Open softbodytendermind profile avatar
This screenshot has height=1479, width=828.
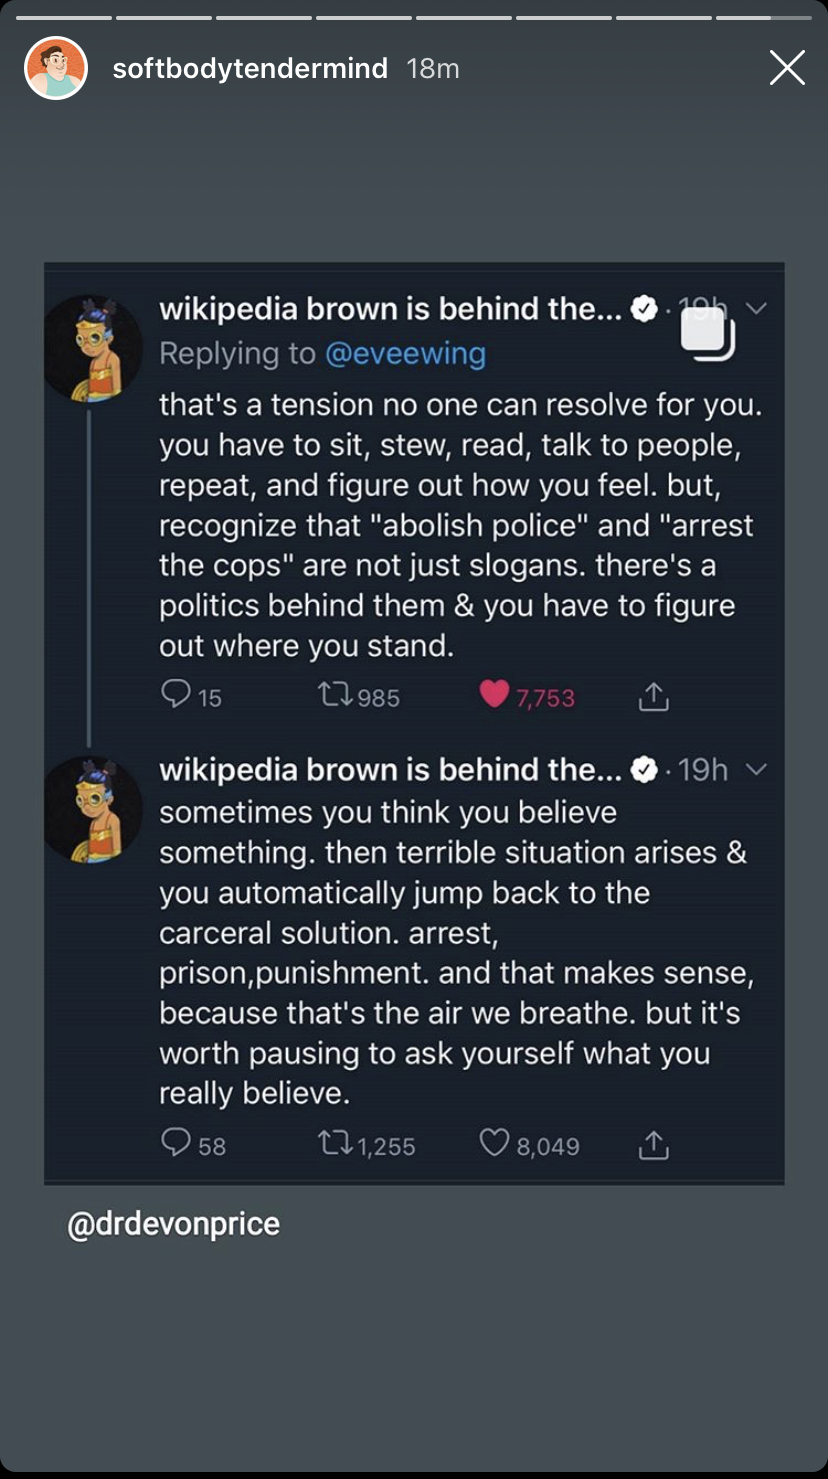56,68
